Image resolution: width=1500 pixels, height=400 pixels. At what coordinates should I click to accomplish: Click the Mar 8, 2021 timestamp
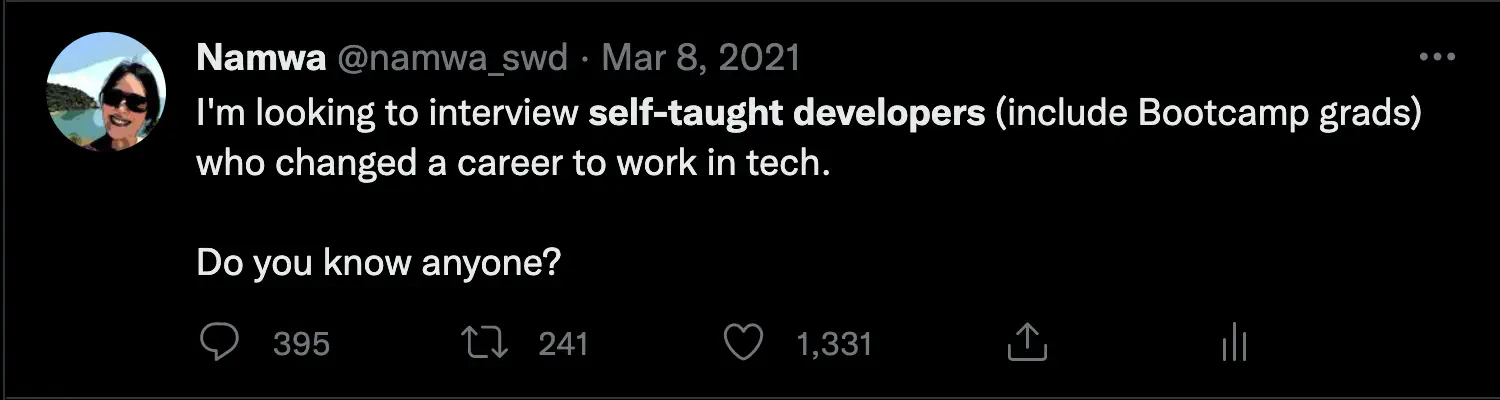coord(701,58)
